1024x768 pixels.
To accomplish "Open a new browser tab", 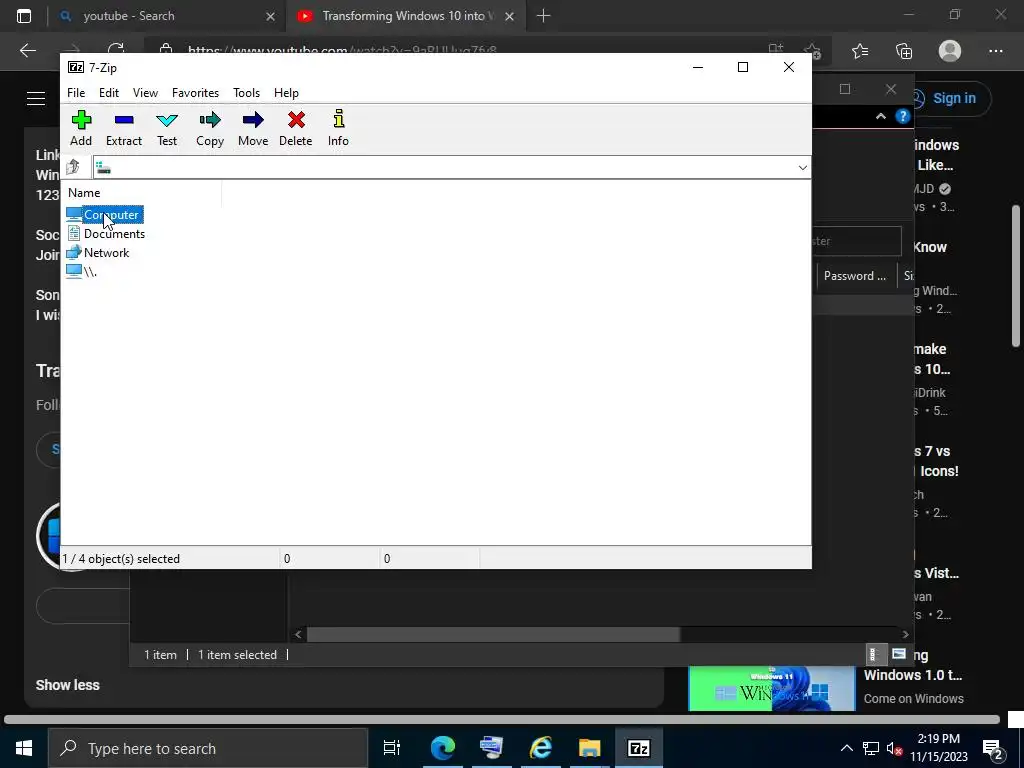I will [x=543, y=16].
